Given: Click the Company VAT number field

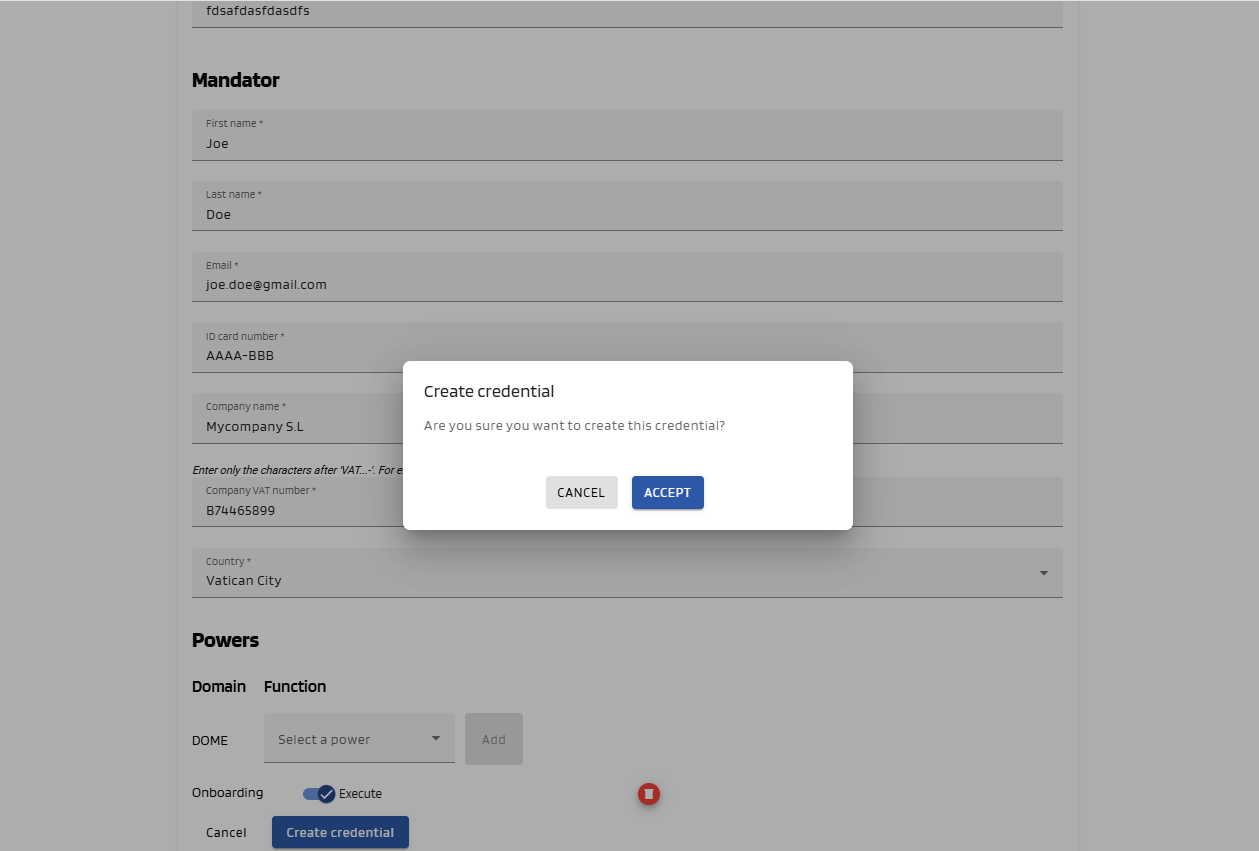Looking at the screenshot, I should point(300,503).
